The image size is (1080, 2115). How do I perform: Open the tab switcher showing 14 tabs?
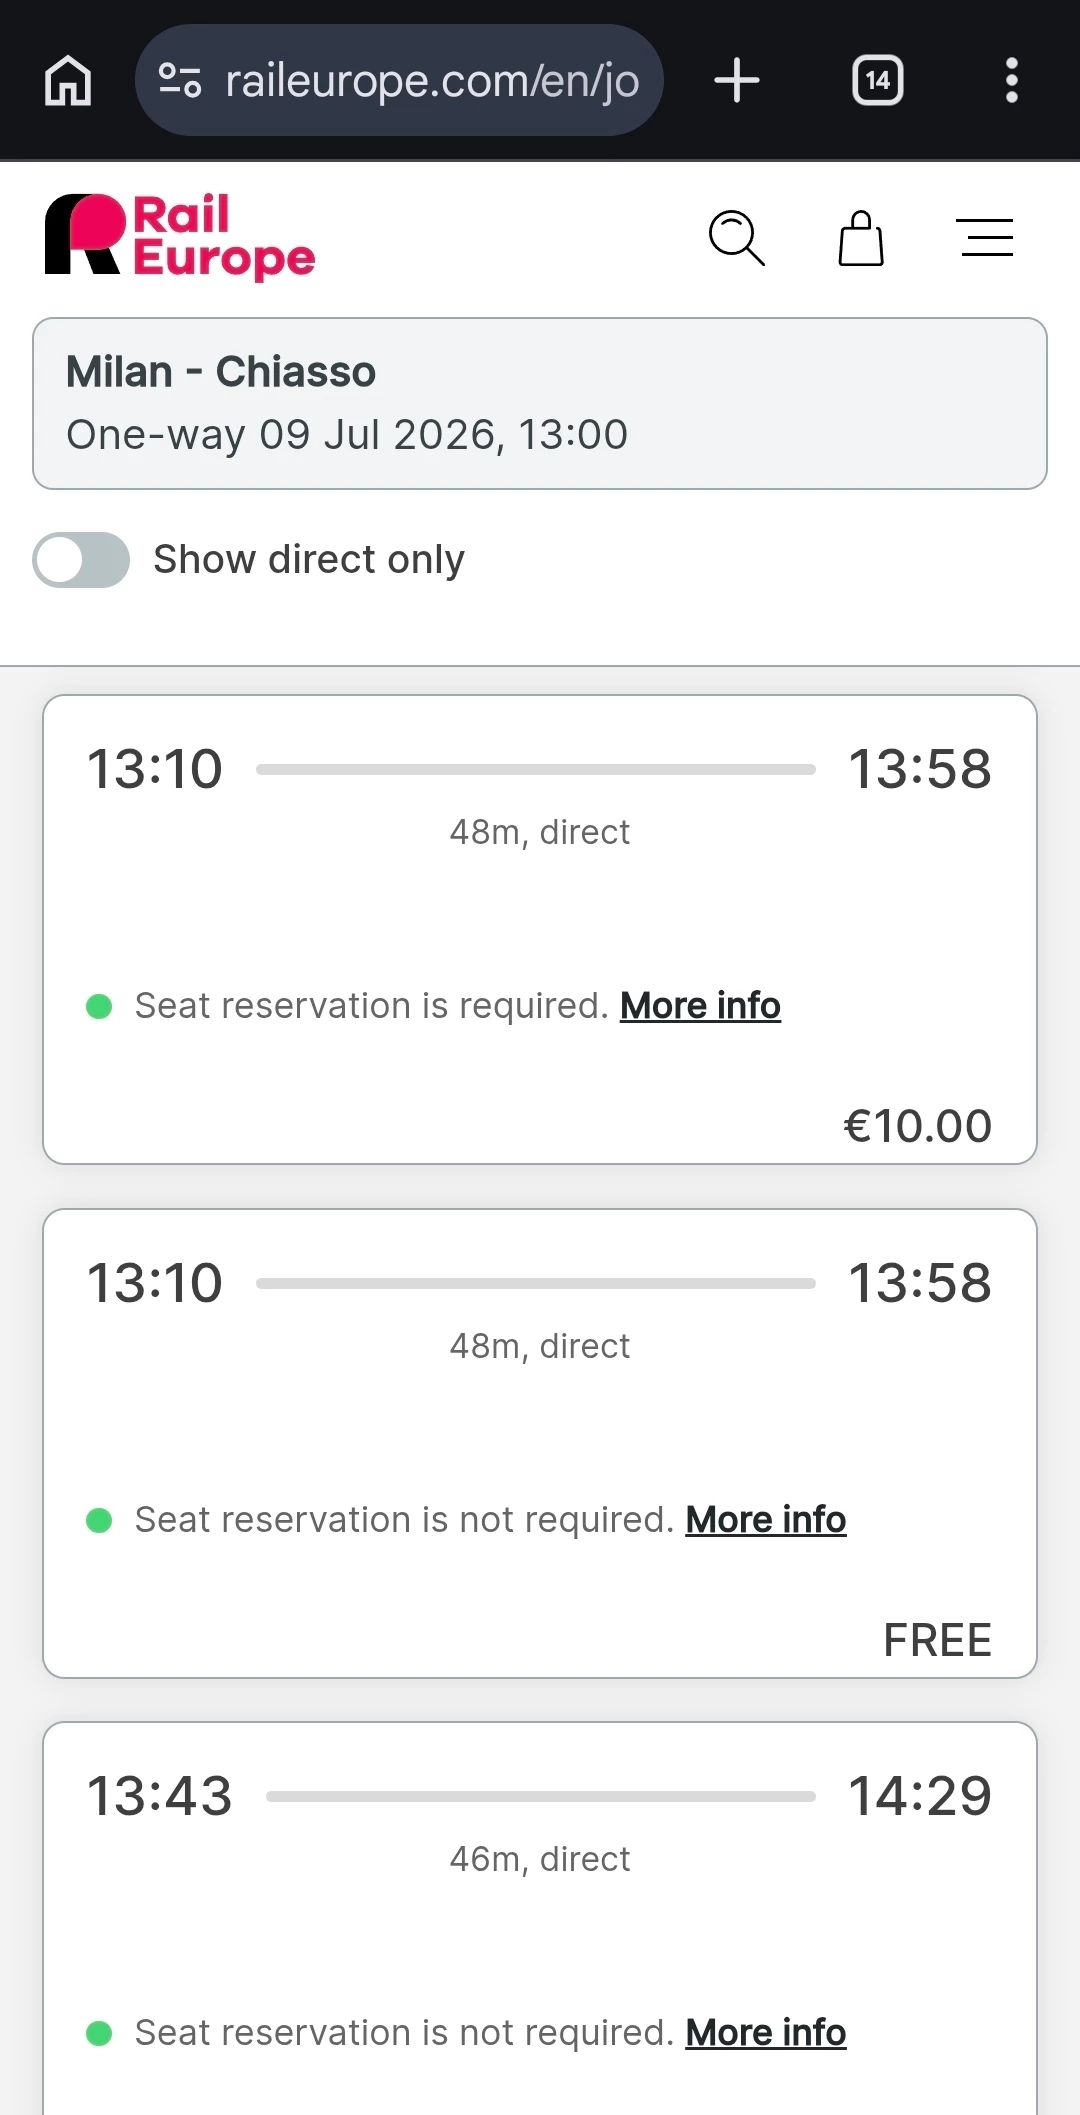[x=877, y=80]
